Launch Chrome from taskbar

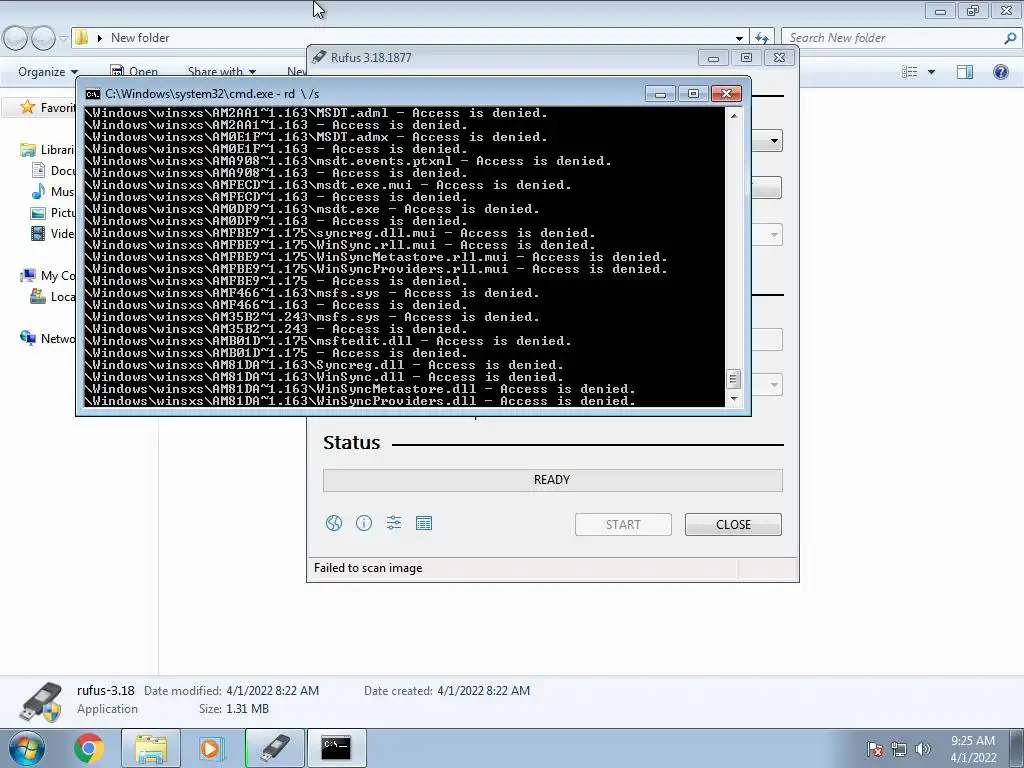[89, 748]
